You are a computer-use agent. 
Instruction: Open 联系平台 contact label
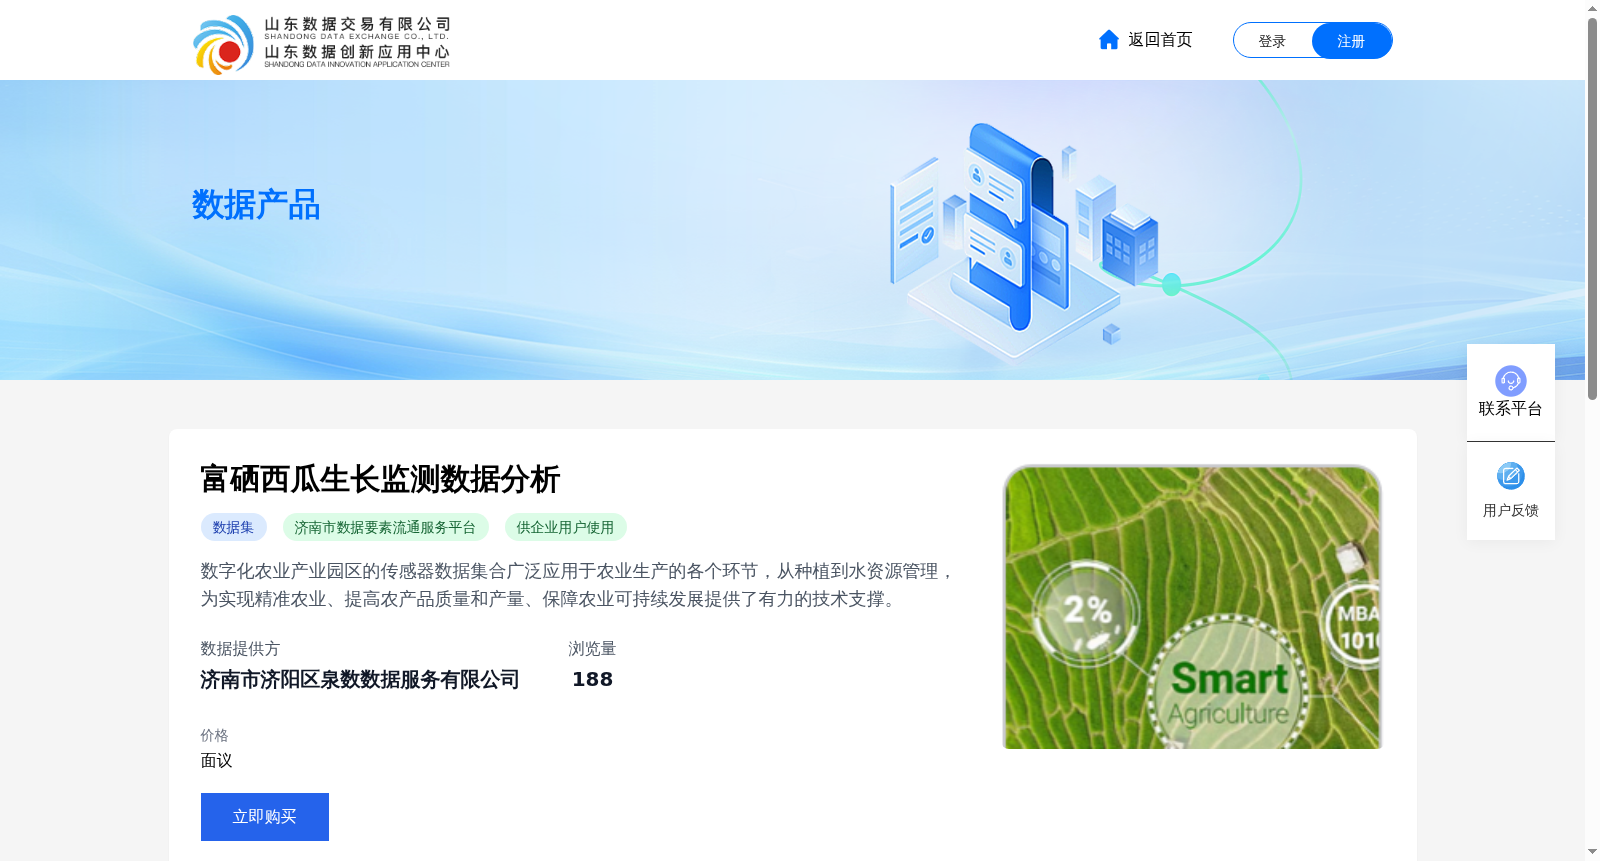1510,409
